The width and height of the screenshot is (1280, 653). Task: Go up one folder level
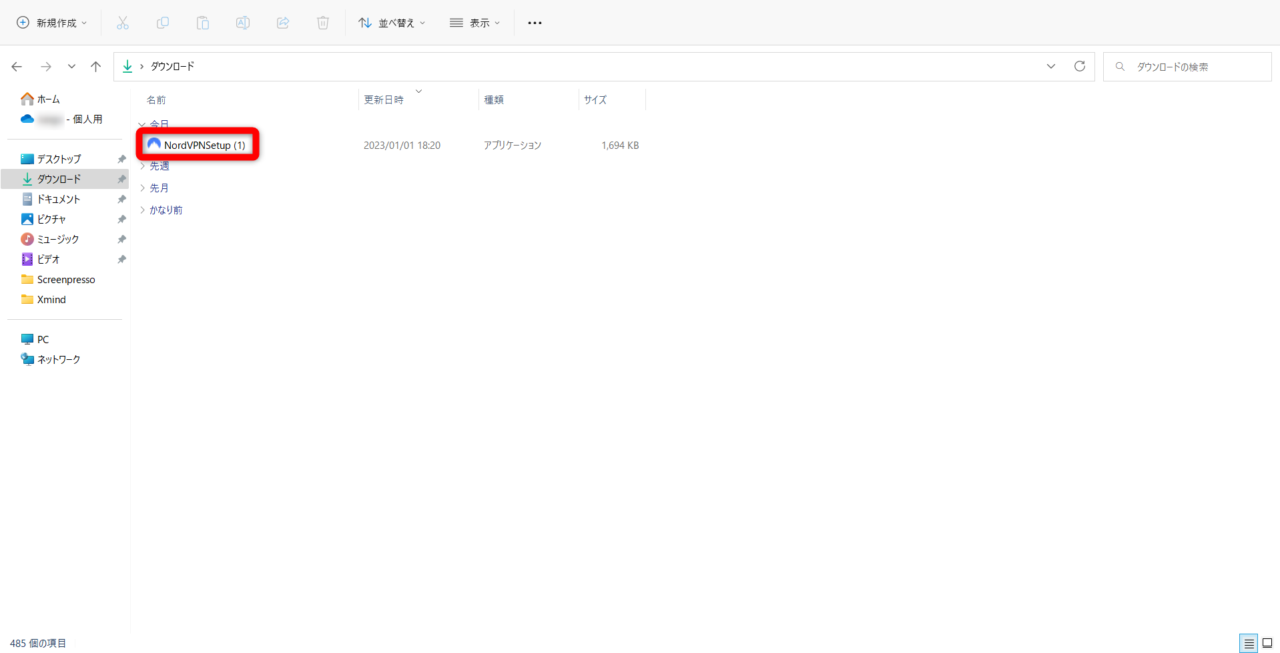[96, 66]
